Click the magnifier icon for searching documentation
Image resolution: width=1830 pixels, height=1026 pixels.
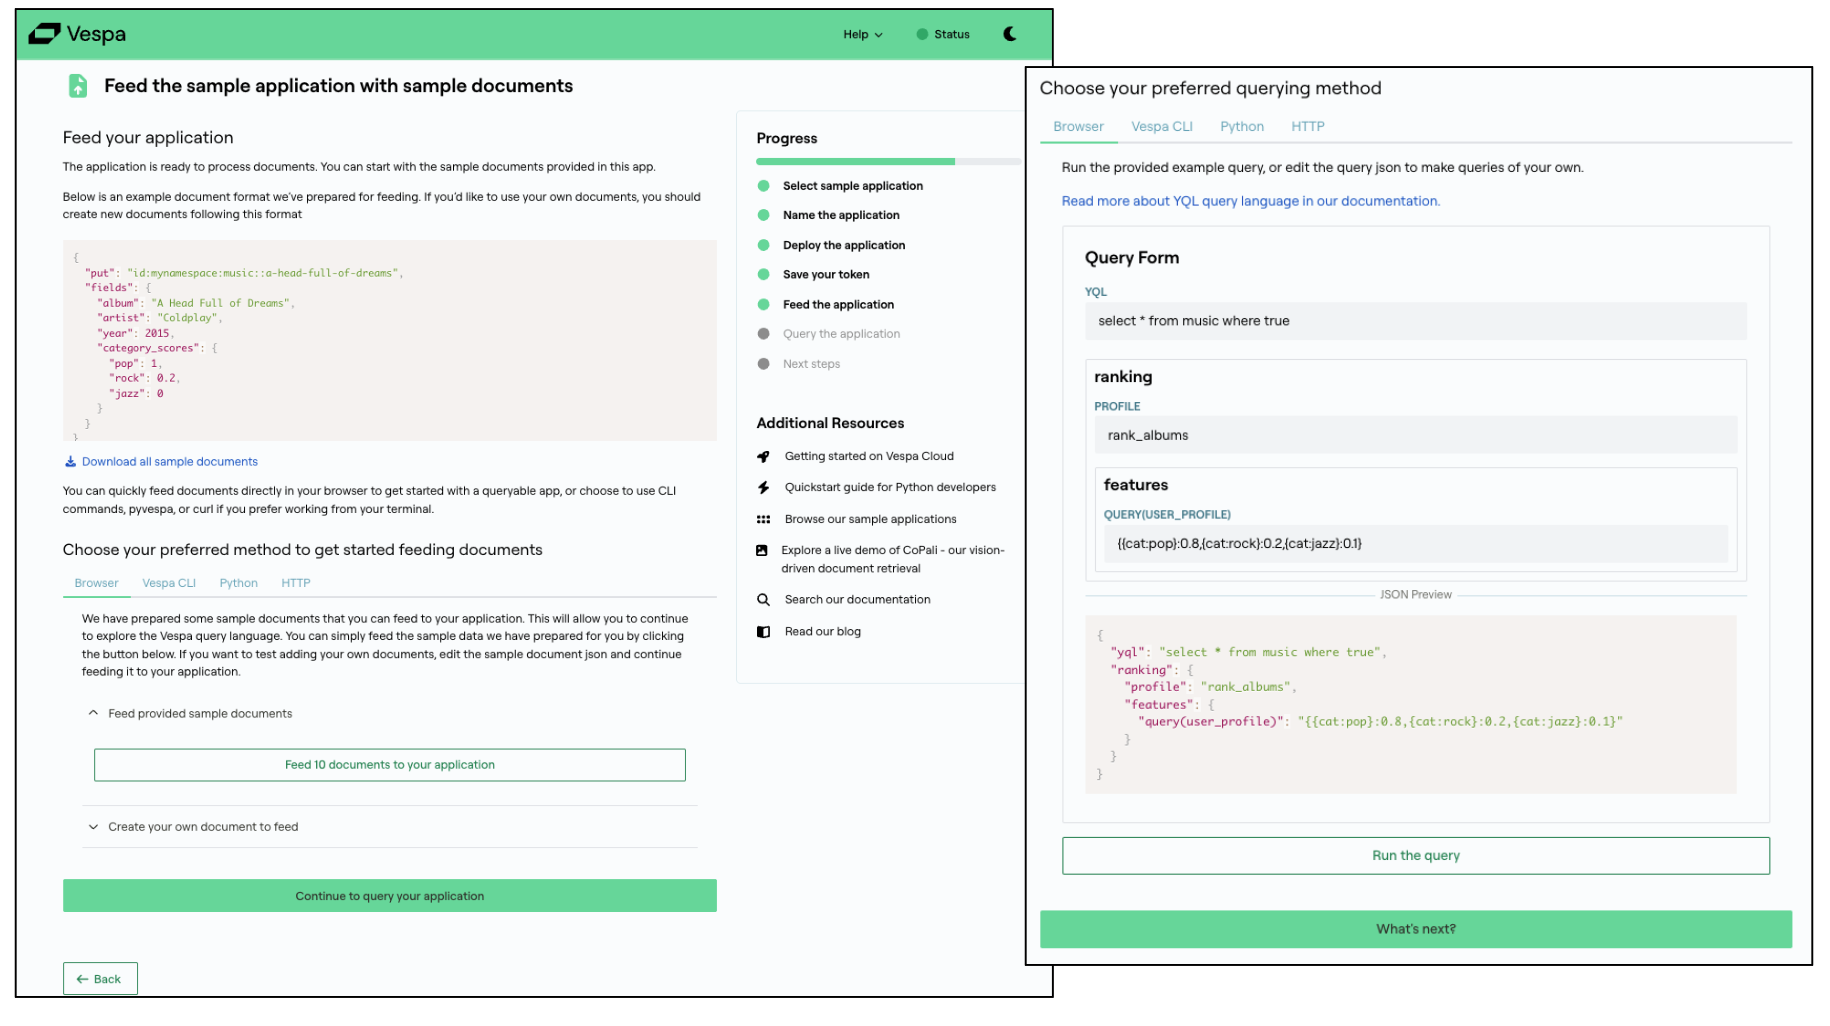tap(764, 599)
